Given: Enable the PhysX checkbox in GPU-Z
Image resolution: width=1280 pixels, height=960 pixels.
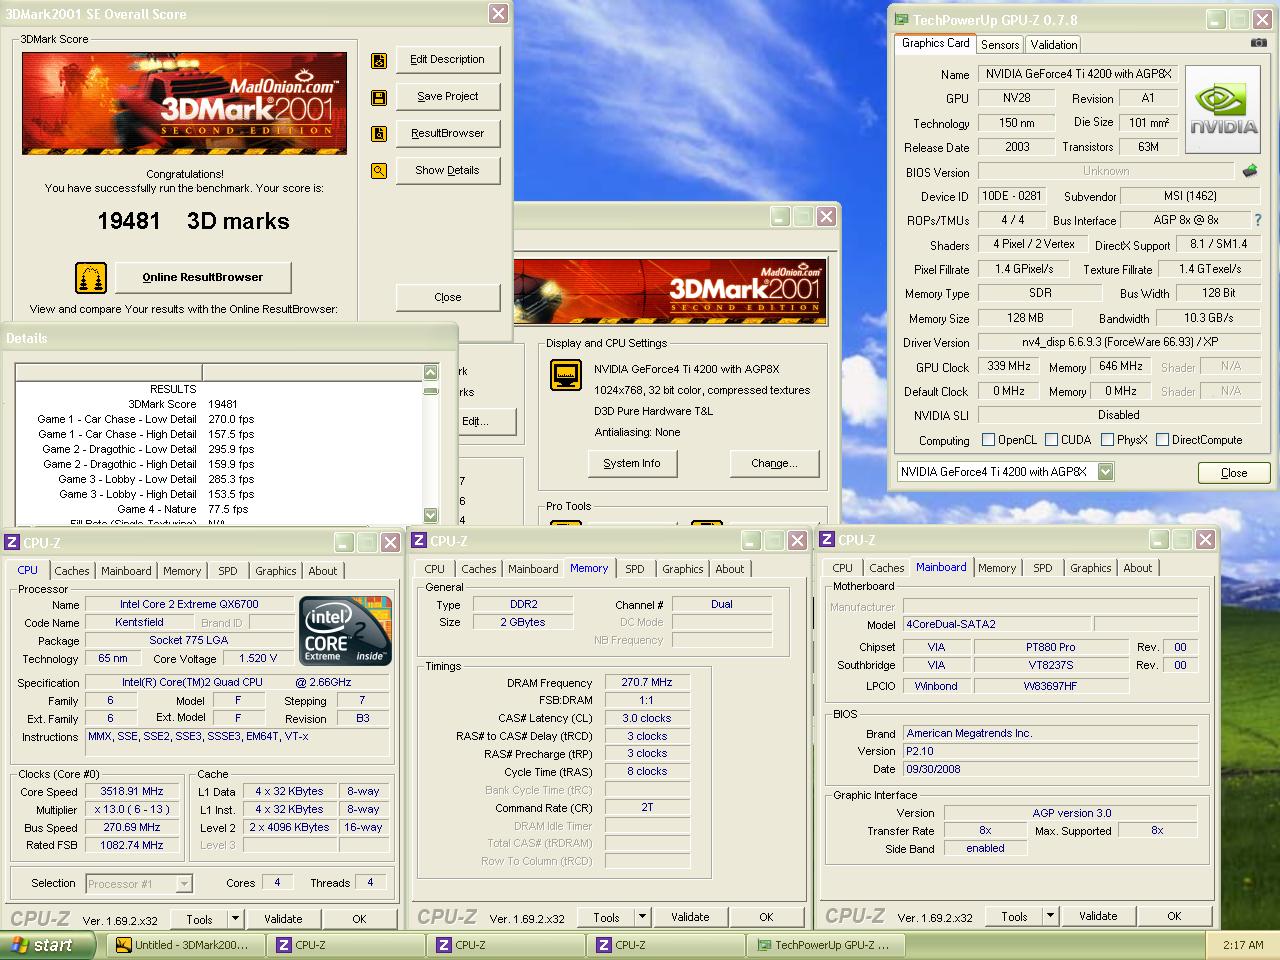Looking at the screenshot, I should [x=1107, y=440].
